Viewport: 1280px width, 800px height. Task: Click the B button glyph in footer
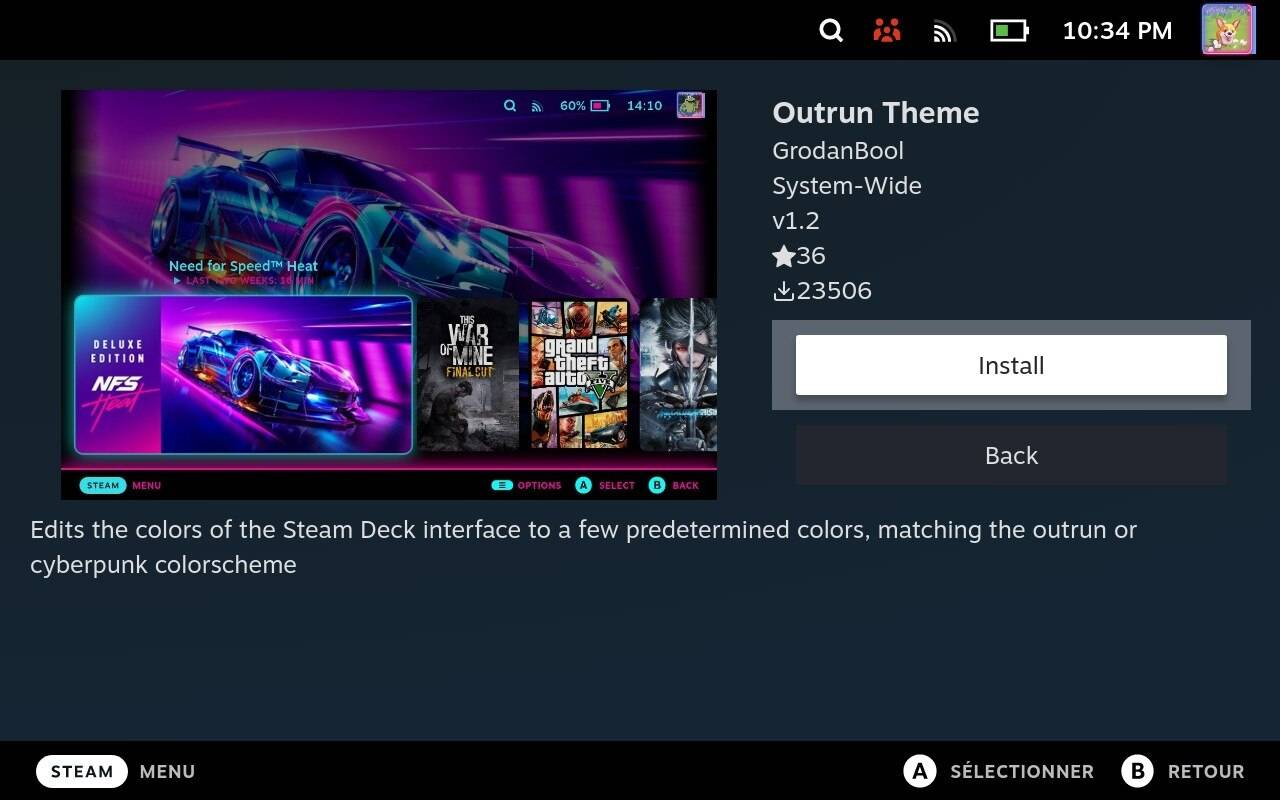click(1137, 771)
